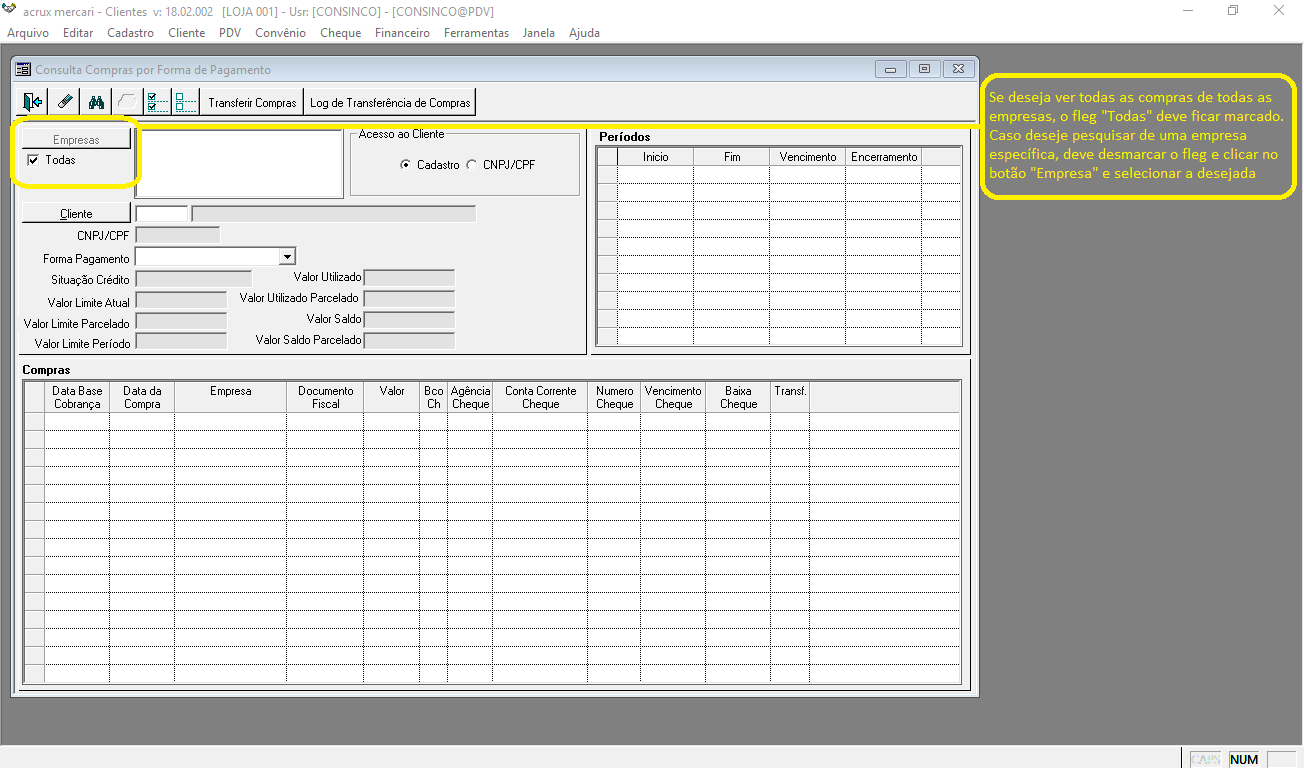
Task: Open the Cheque menu
Action: [340, 33]
